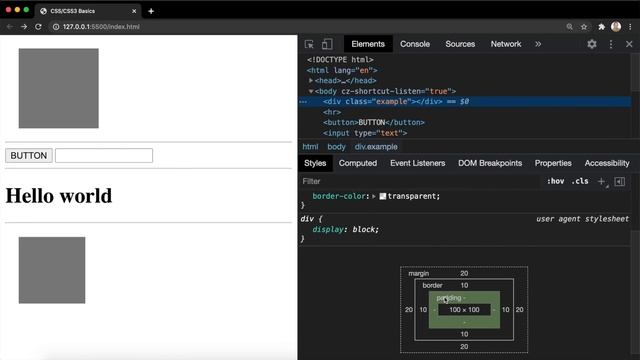
Task: Click the body breadcrumb
Action: pyautogui.click(x=336, y=147)
